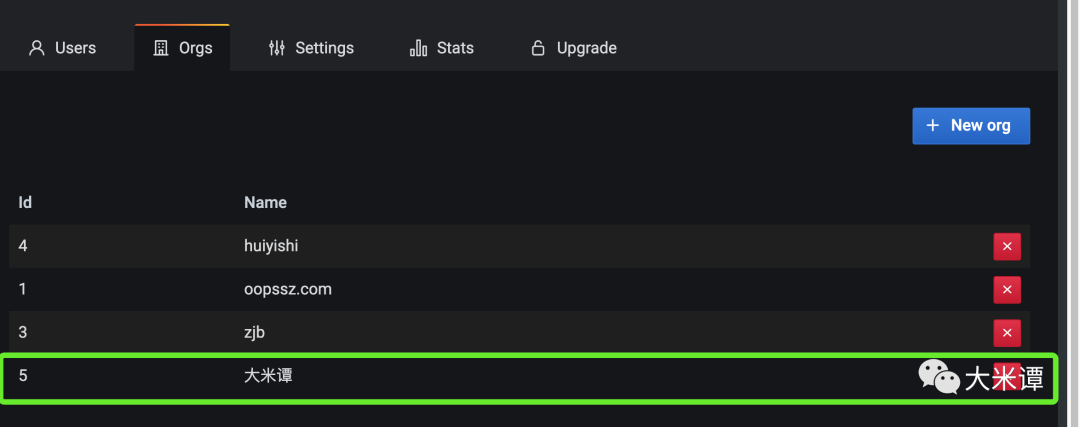The width and height of the screenshot is (1080, 427).
Task: Click the Stats bar chart icon
Action: pyautogui.click(x=419, y=48)
